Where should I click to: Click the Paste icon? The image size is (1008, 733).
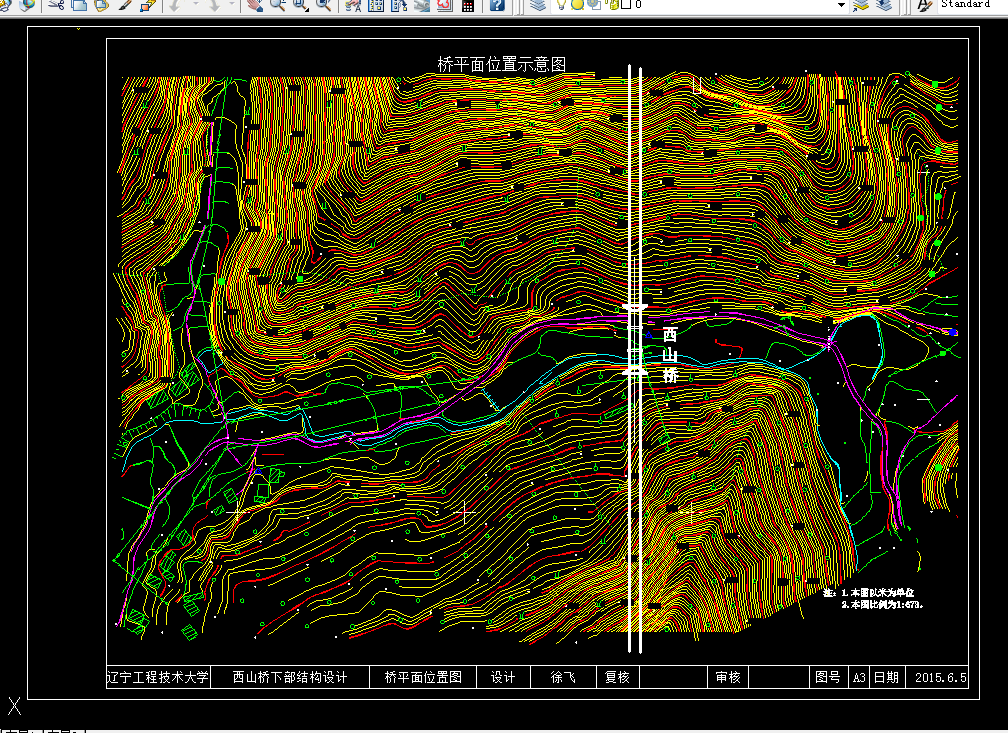[x=102, y=5]
